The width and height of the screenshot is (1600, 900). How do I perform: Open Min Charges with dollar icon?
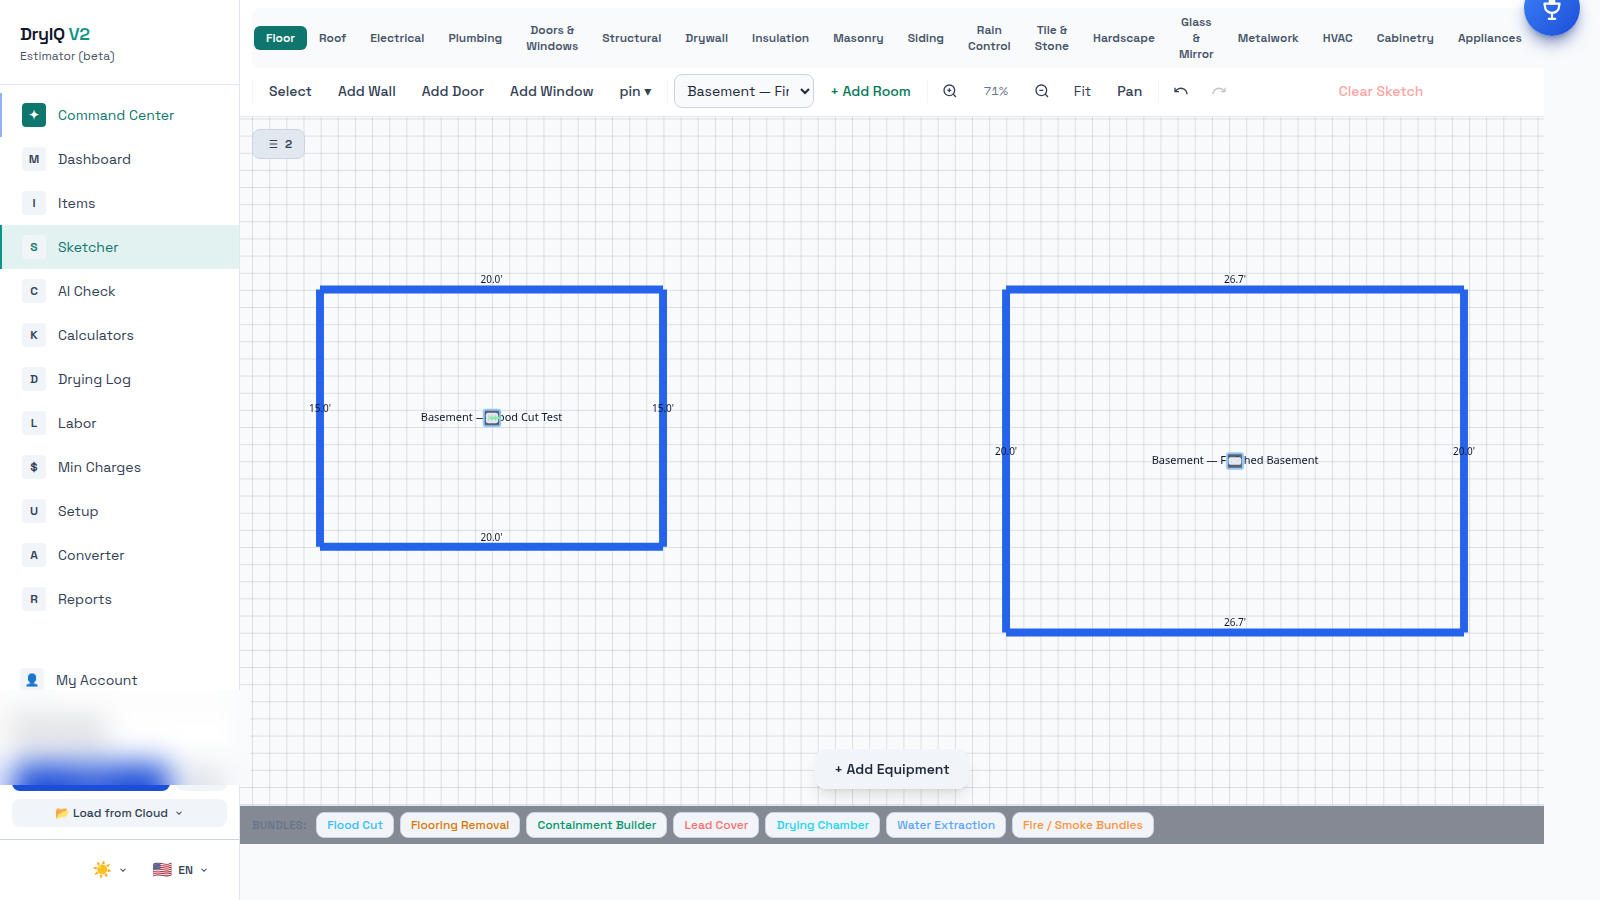coord(120,467)
